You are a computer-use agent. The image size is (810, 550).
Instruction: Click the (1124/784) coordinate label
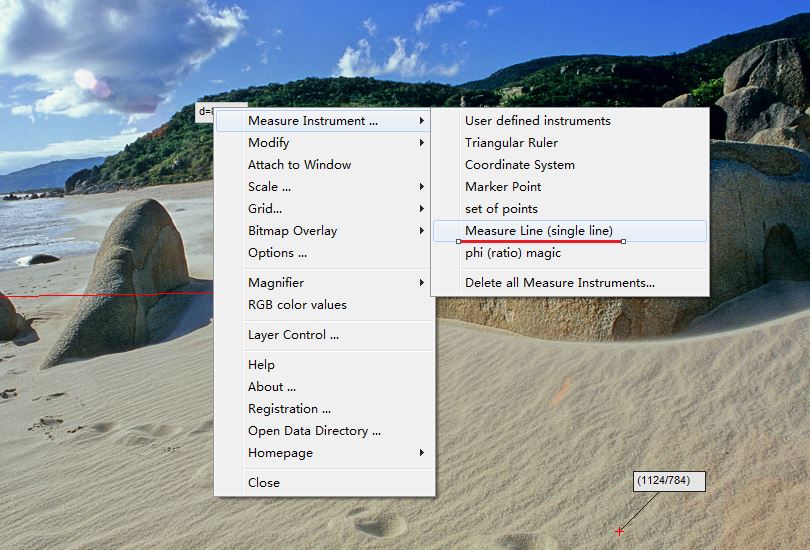pyautogui.click(x=669, y=481)
